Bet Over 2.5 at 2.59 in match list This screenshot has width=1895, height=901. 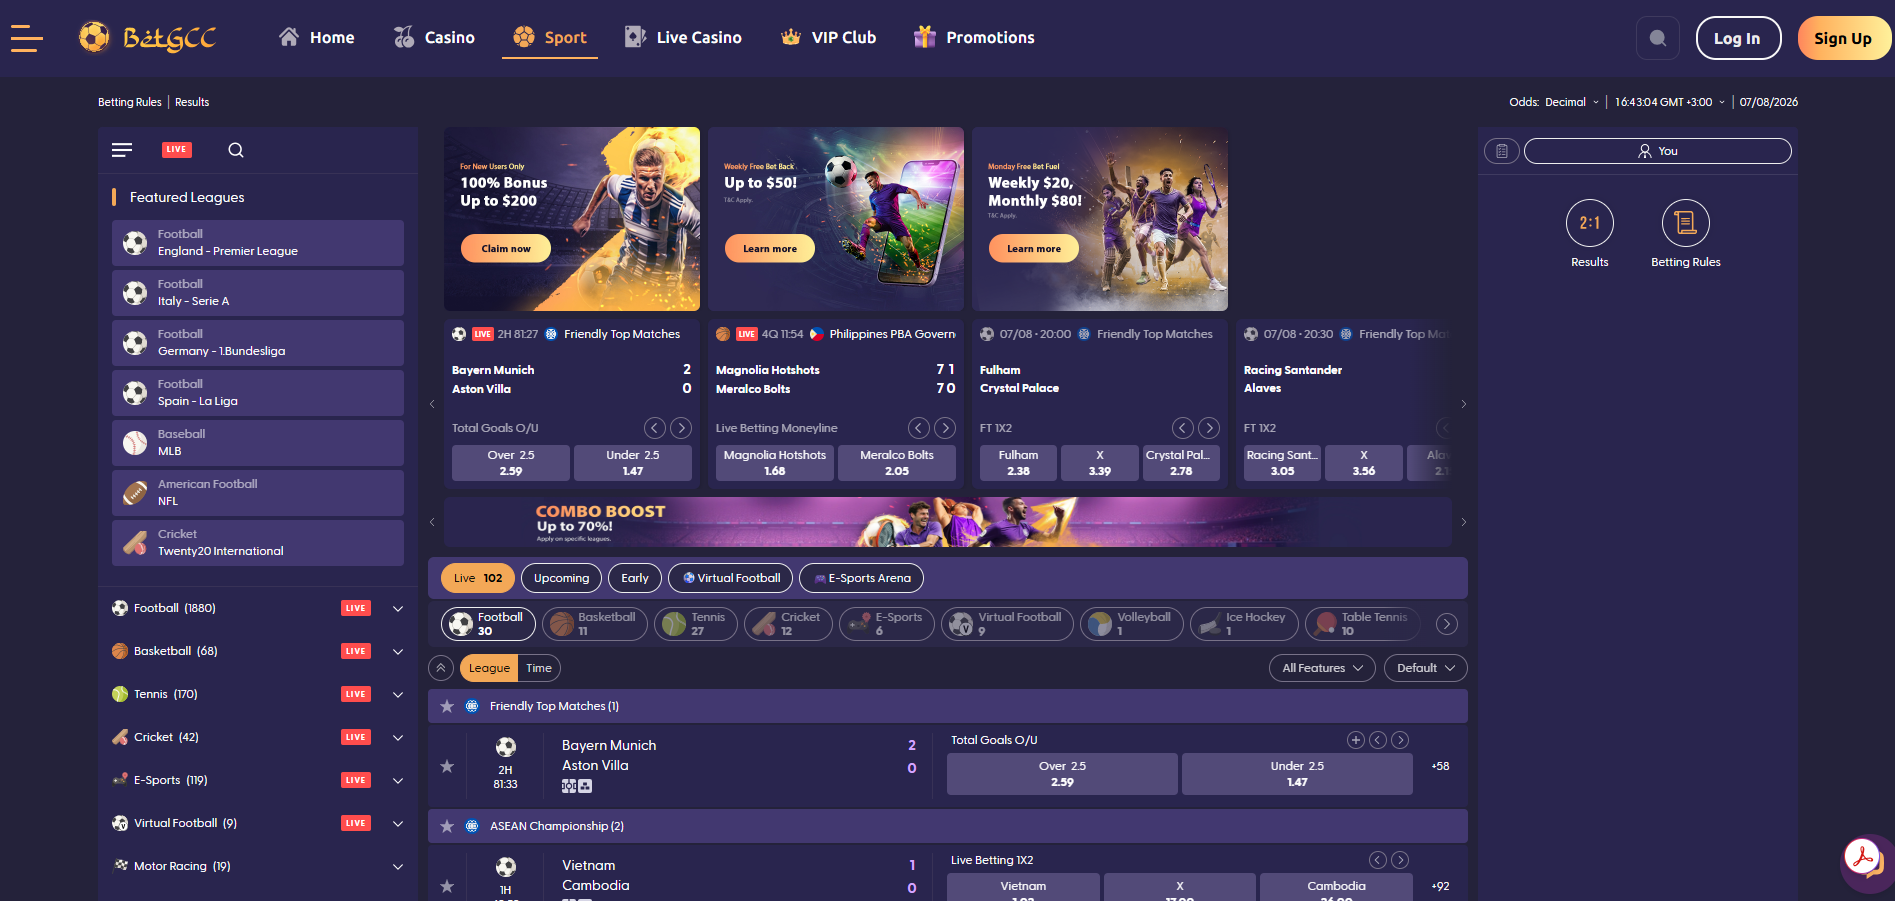(x=1062, y=774)
